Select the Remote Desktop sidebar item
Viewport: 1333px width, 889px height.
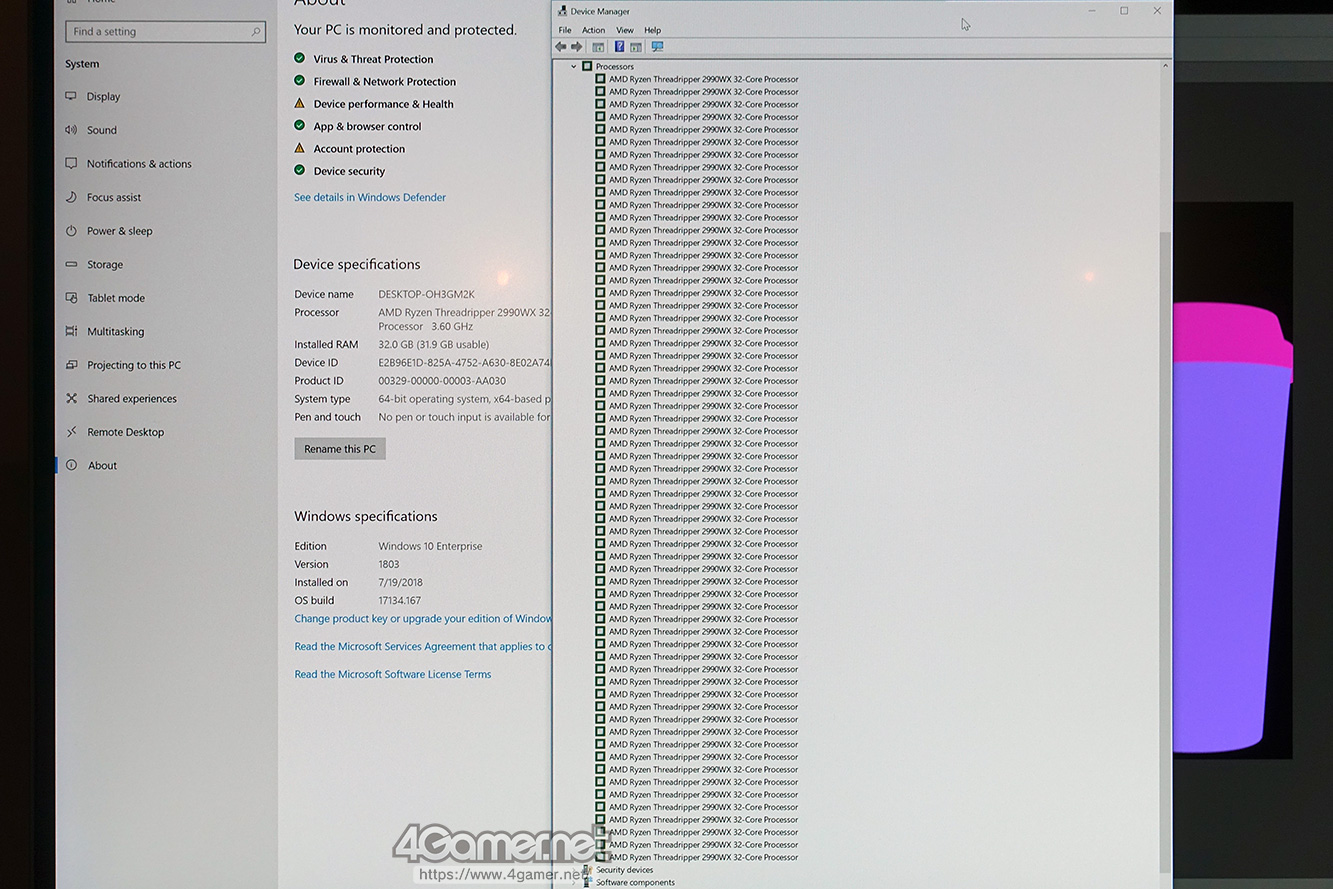125,432
